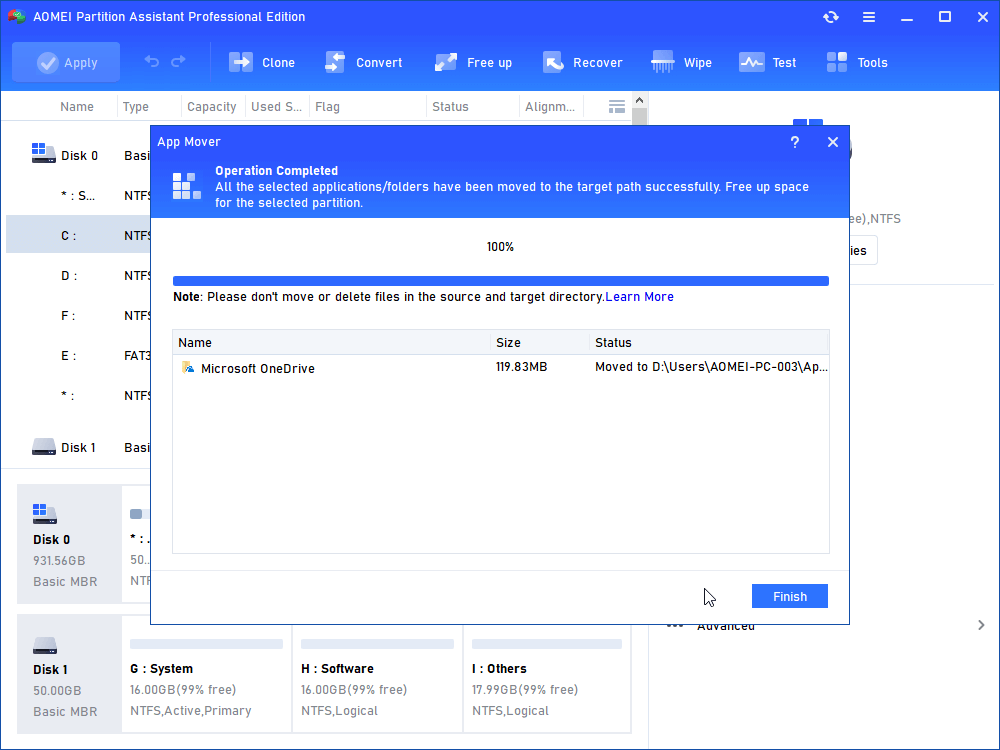Open the Wipe tool
The image size is (1000, 750).
[681, 62]
